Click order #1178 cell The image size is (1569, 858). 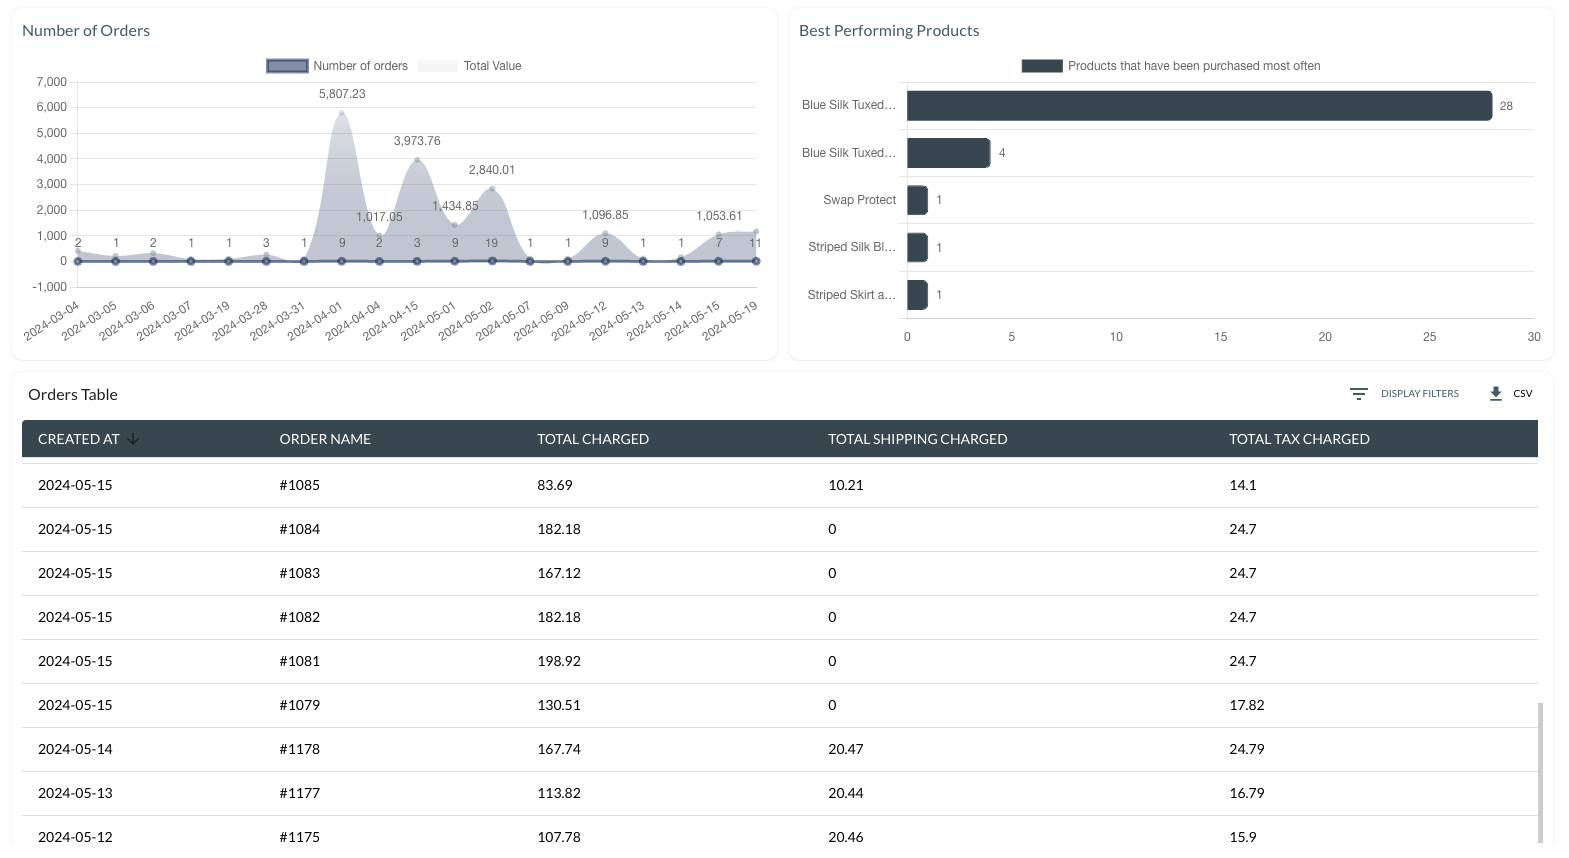click(x=299, y=749)
